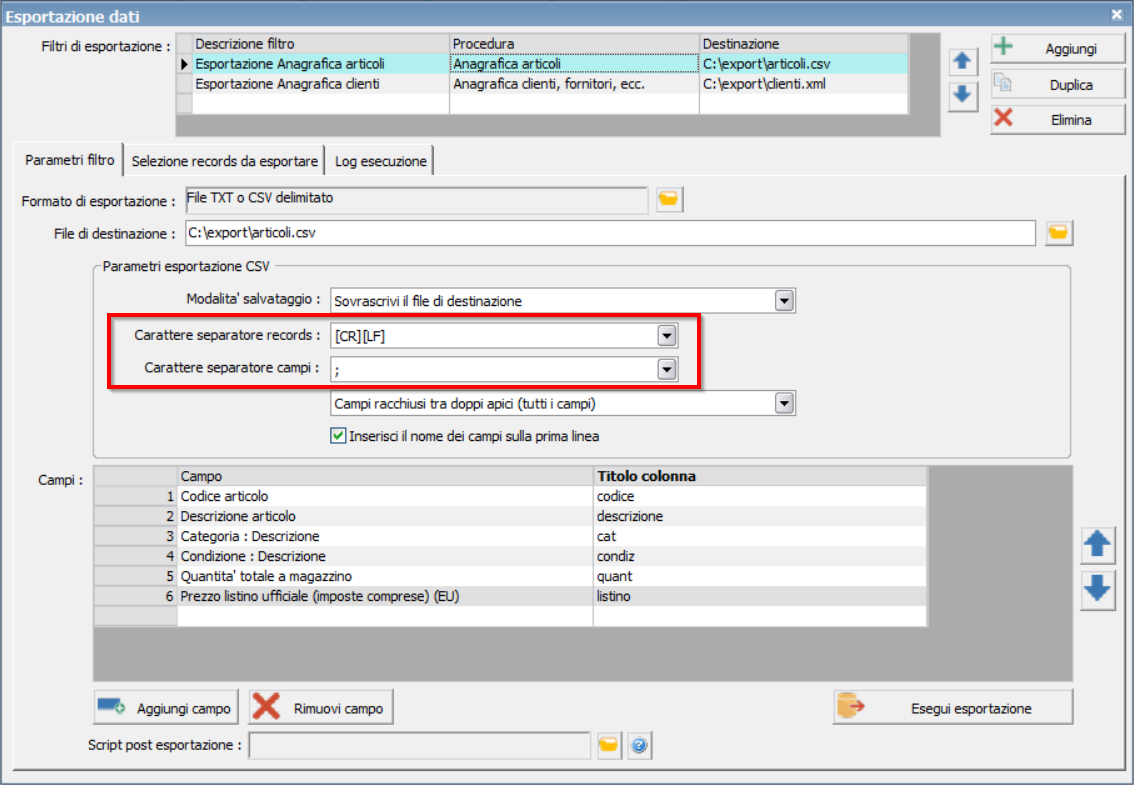Click the File di destinazione input field
Screen dimensions: 1134x785
(x=610, y=233)
